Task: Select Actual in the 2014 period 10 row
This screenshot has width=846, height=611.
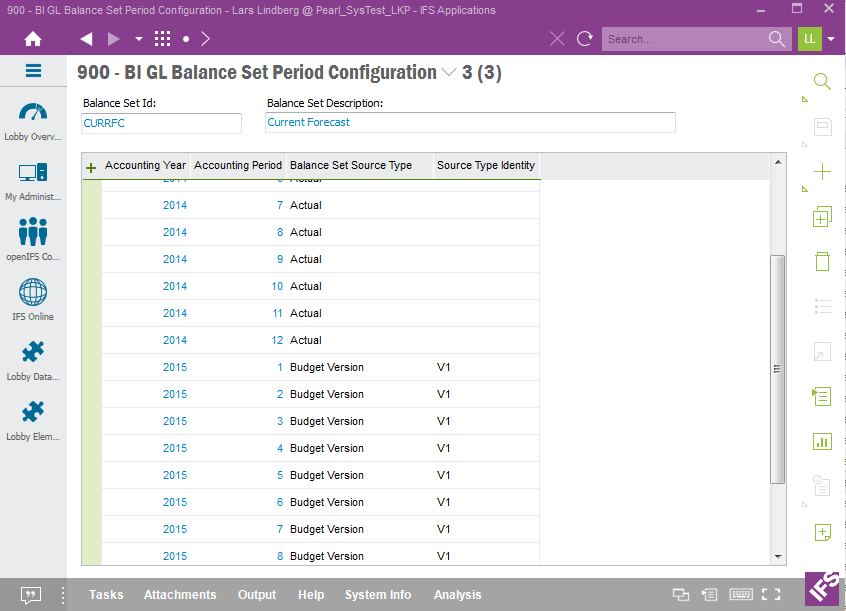Action: point(306,286)
